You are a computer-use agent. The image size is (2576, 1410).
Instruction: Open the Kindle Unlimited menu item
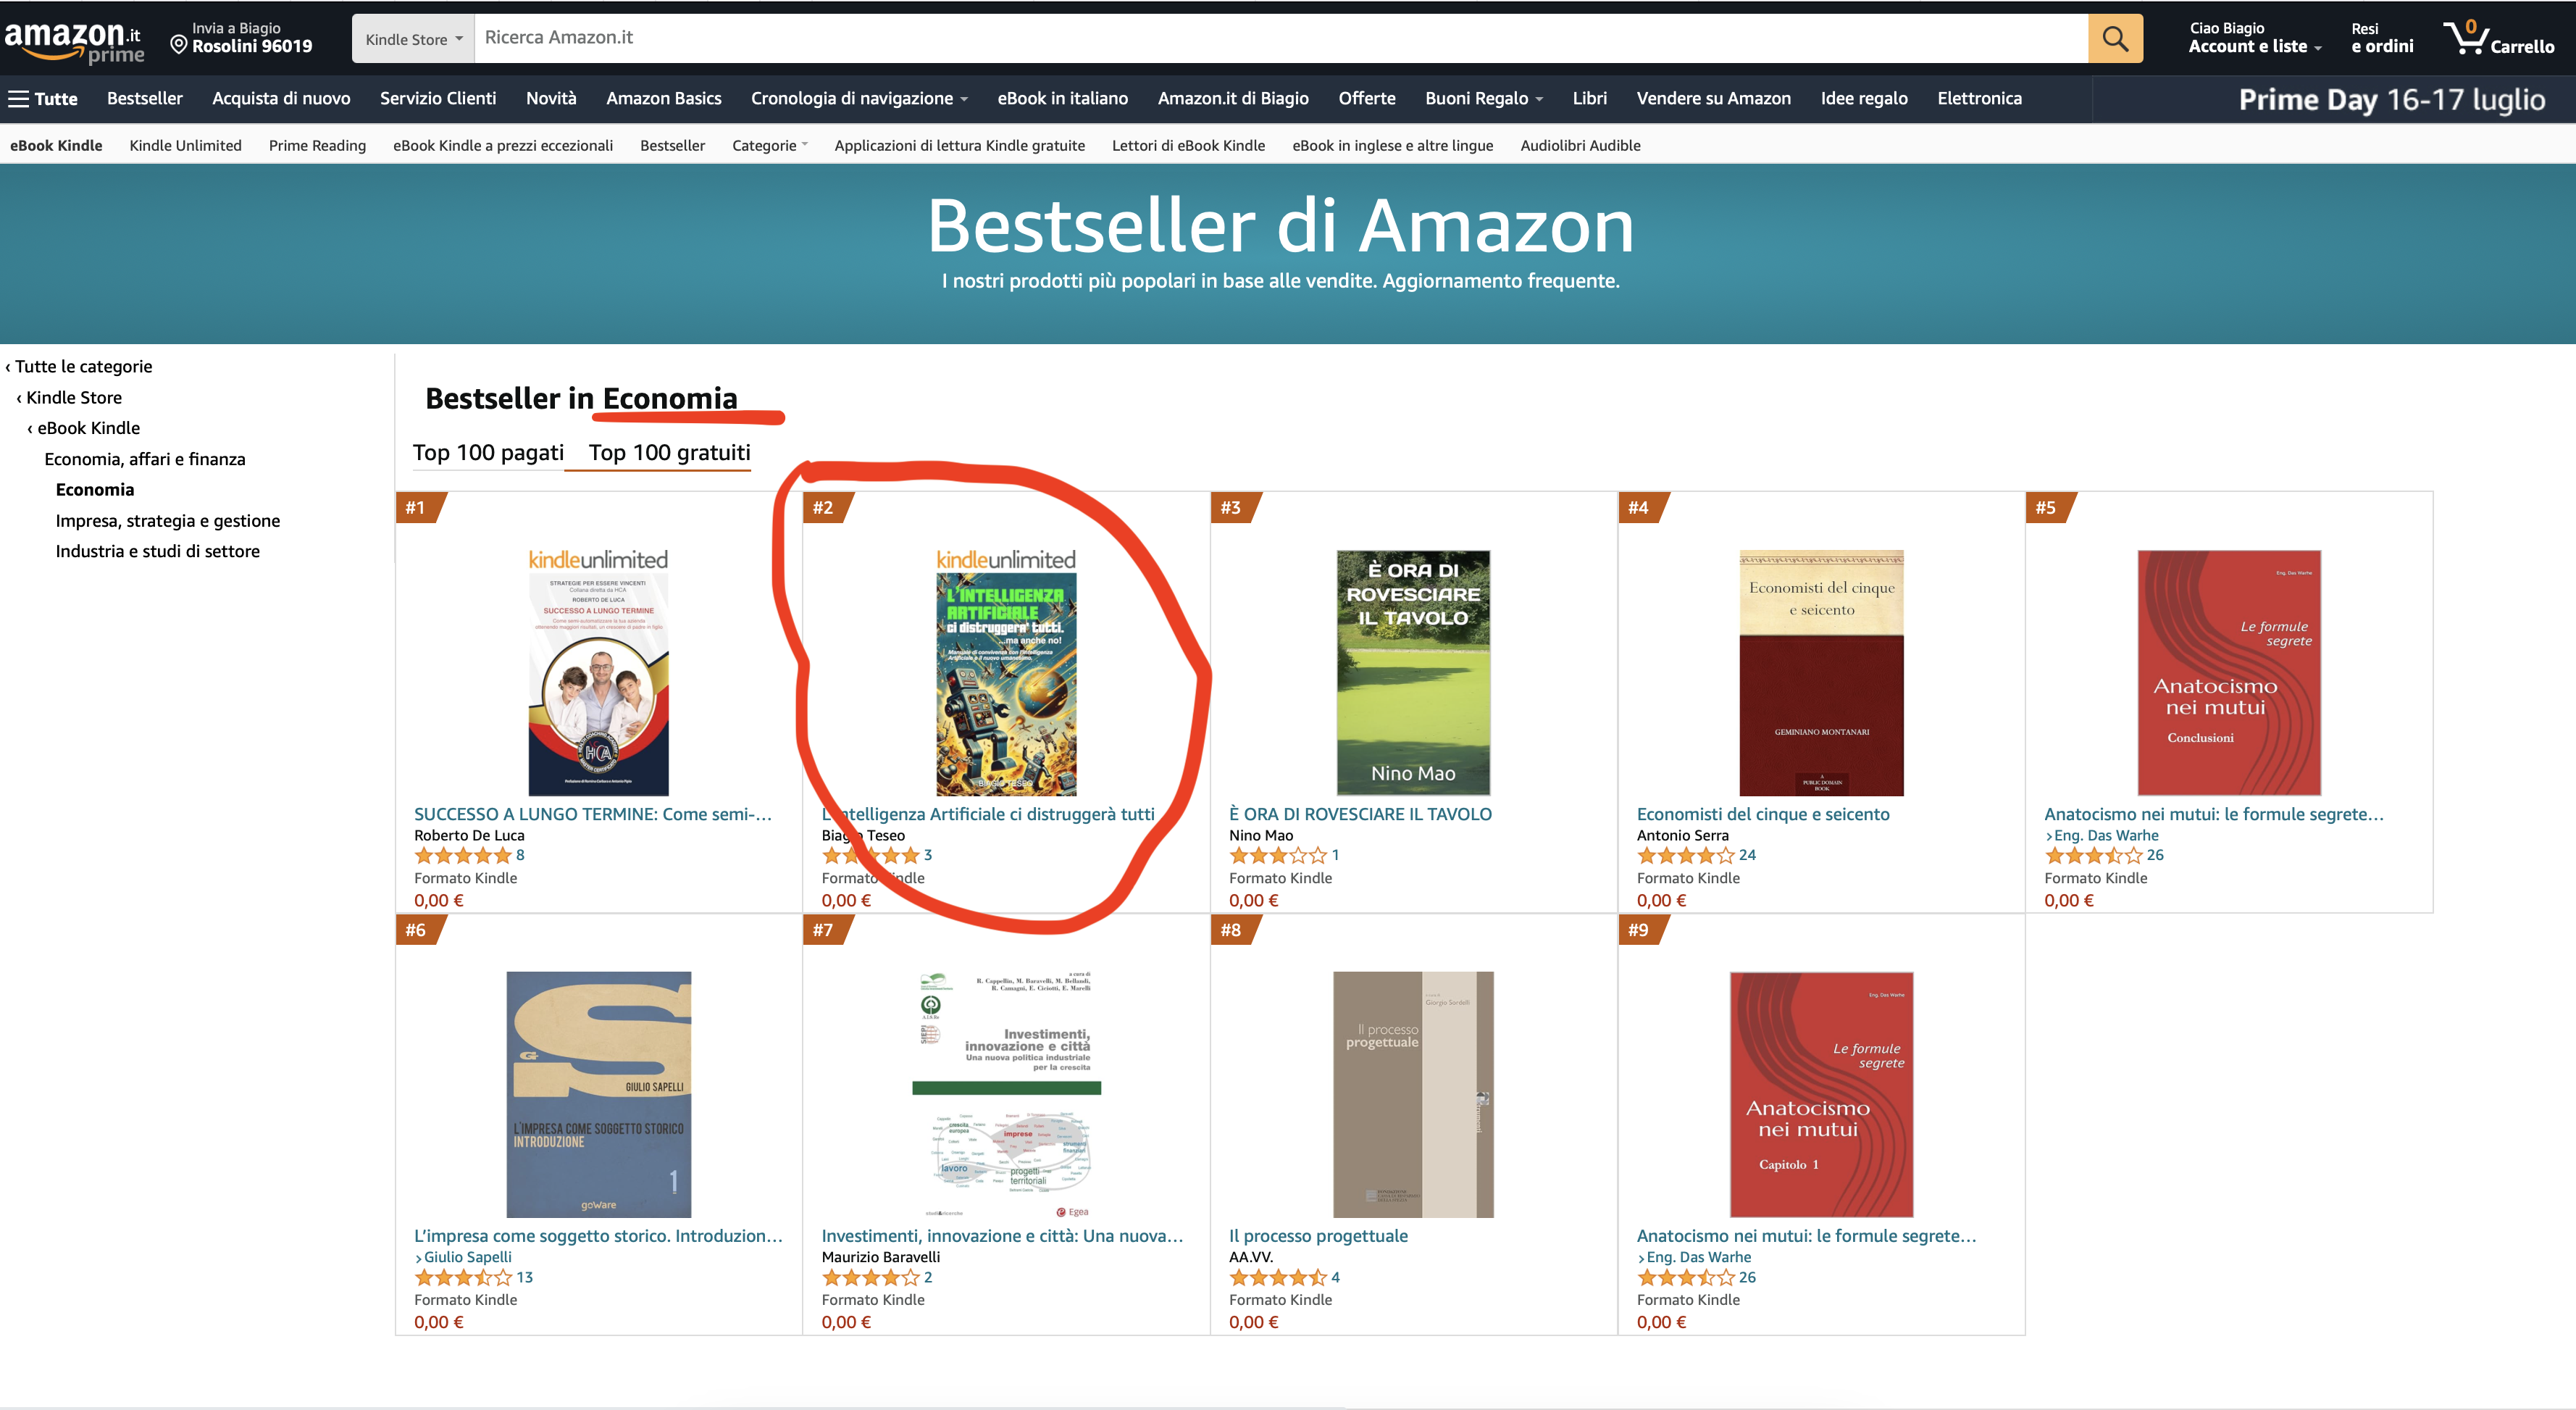pyautogui.click(x=185, y=145)
